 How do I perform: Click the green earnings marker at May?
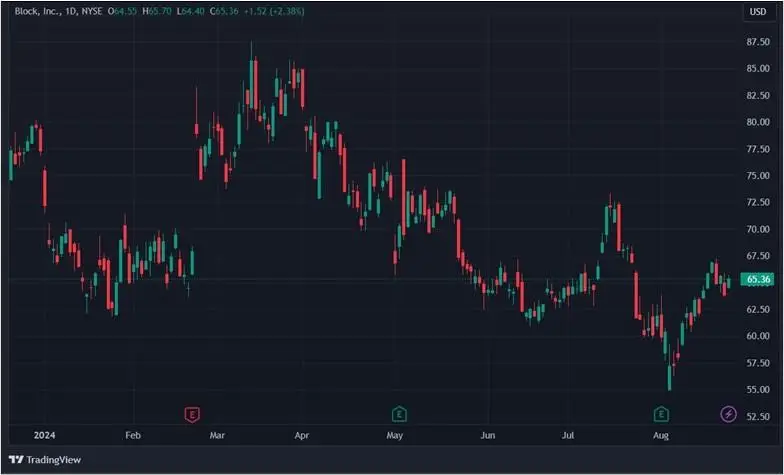pos(399,414)
